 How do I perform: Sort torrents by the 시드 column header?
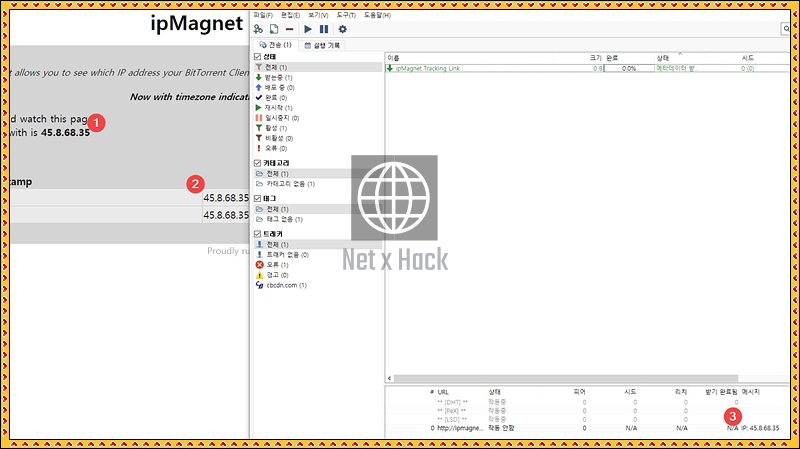tap(747, 58)
